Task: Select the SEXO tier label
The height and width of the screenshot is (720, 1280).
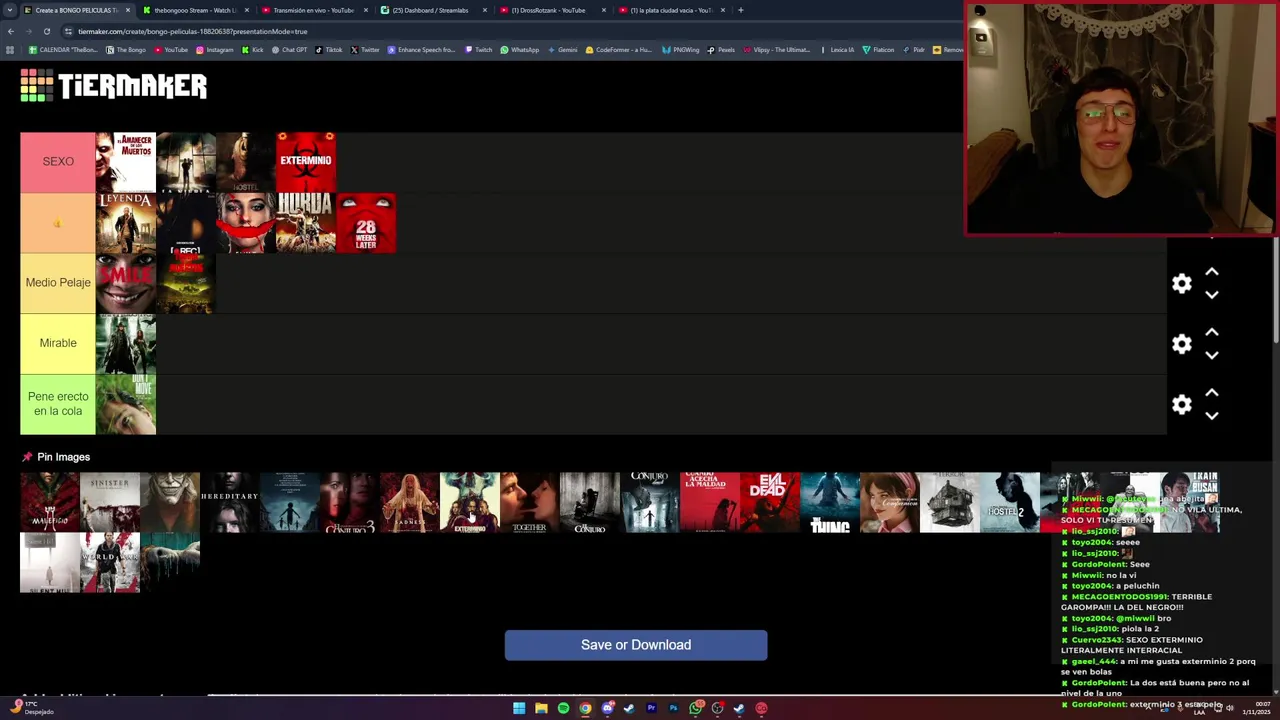Action: tap(58, 161)
